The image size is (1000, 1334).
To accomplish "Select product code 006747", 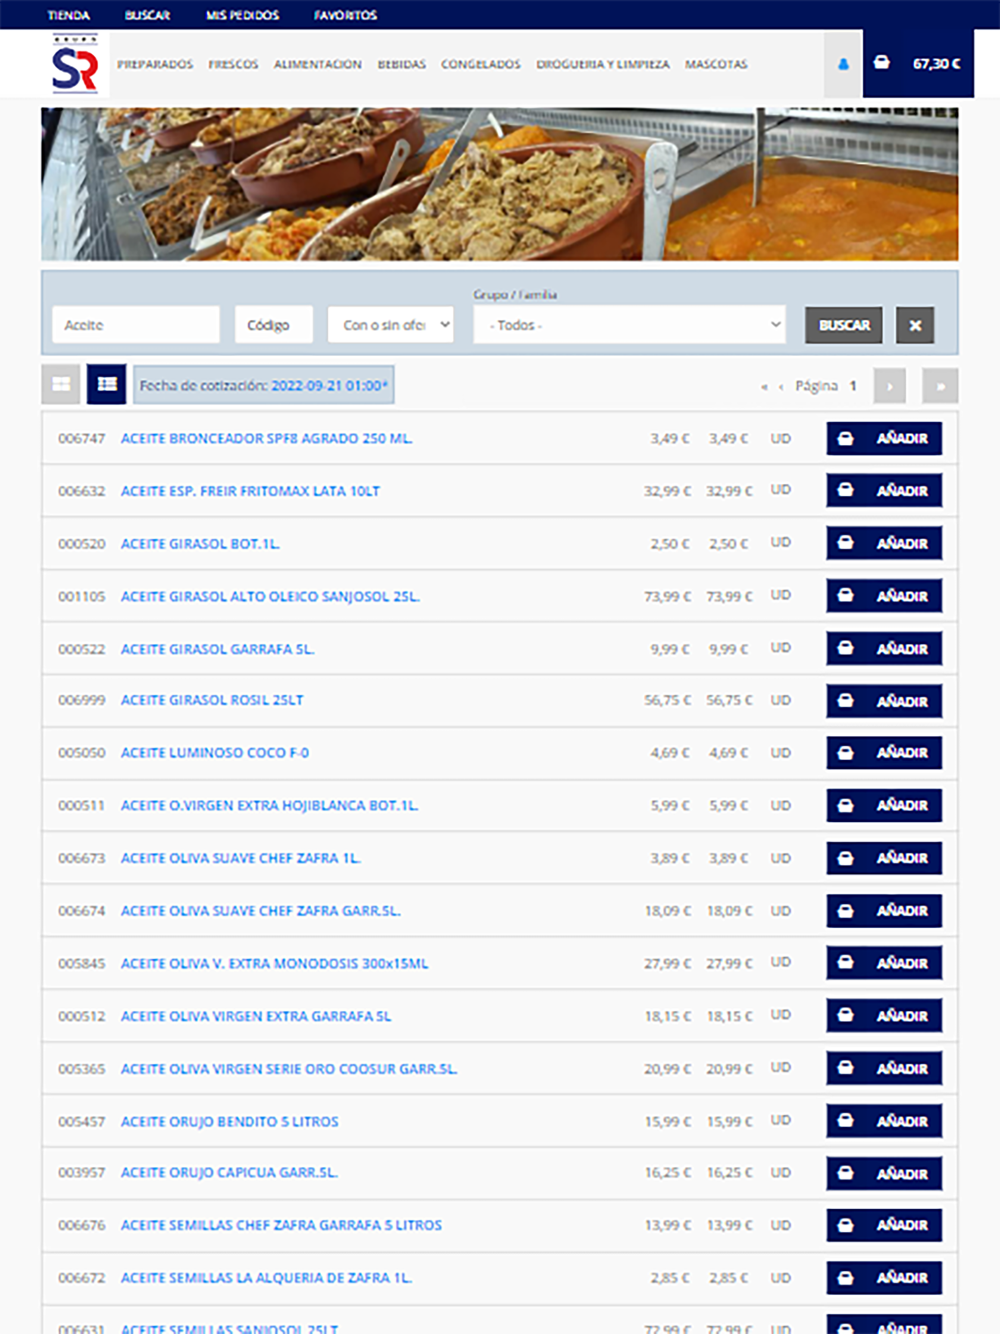I will coord(81,438).
